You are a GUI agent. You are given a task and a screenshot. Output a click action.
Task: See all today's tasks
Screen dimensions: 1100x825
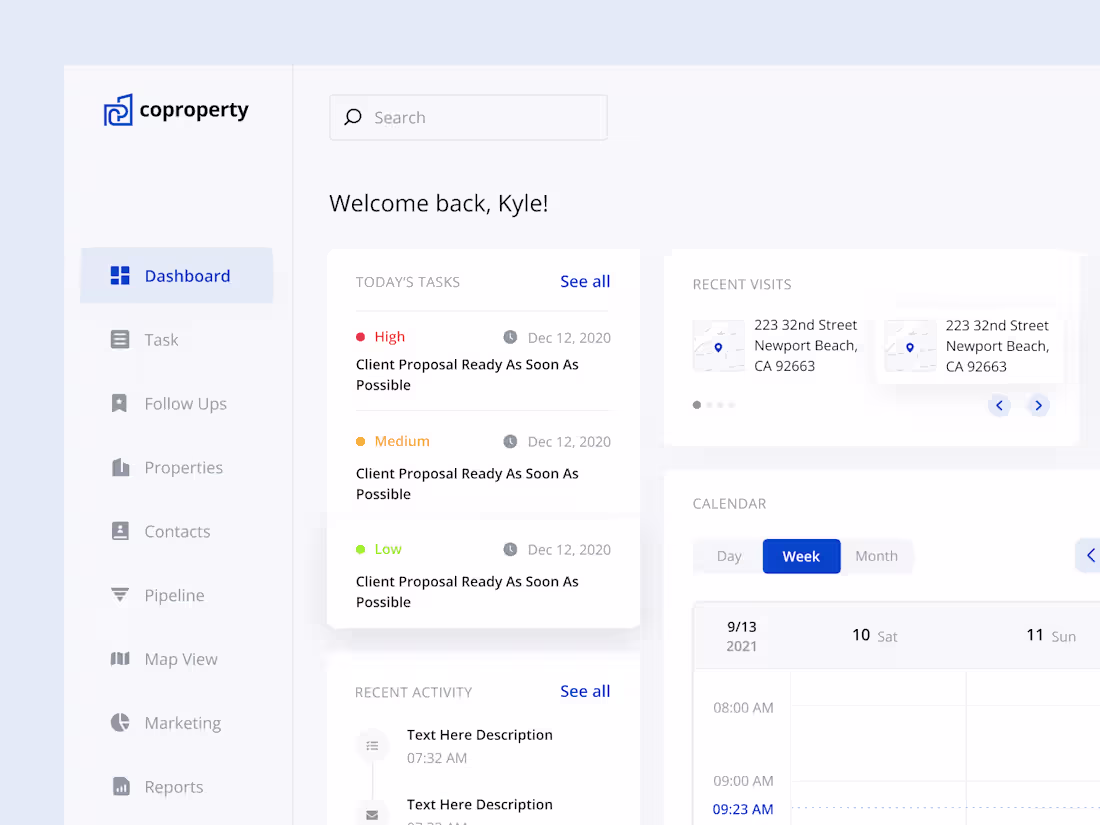click(585, 281)
